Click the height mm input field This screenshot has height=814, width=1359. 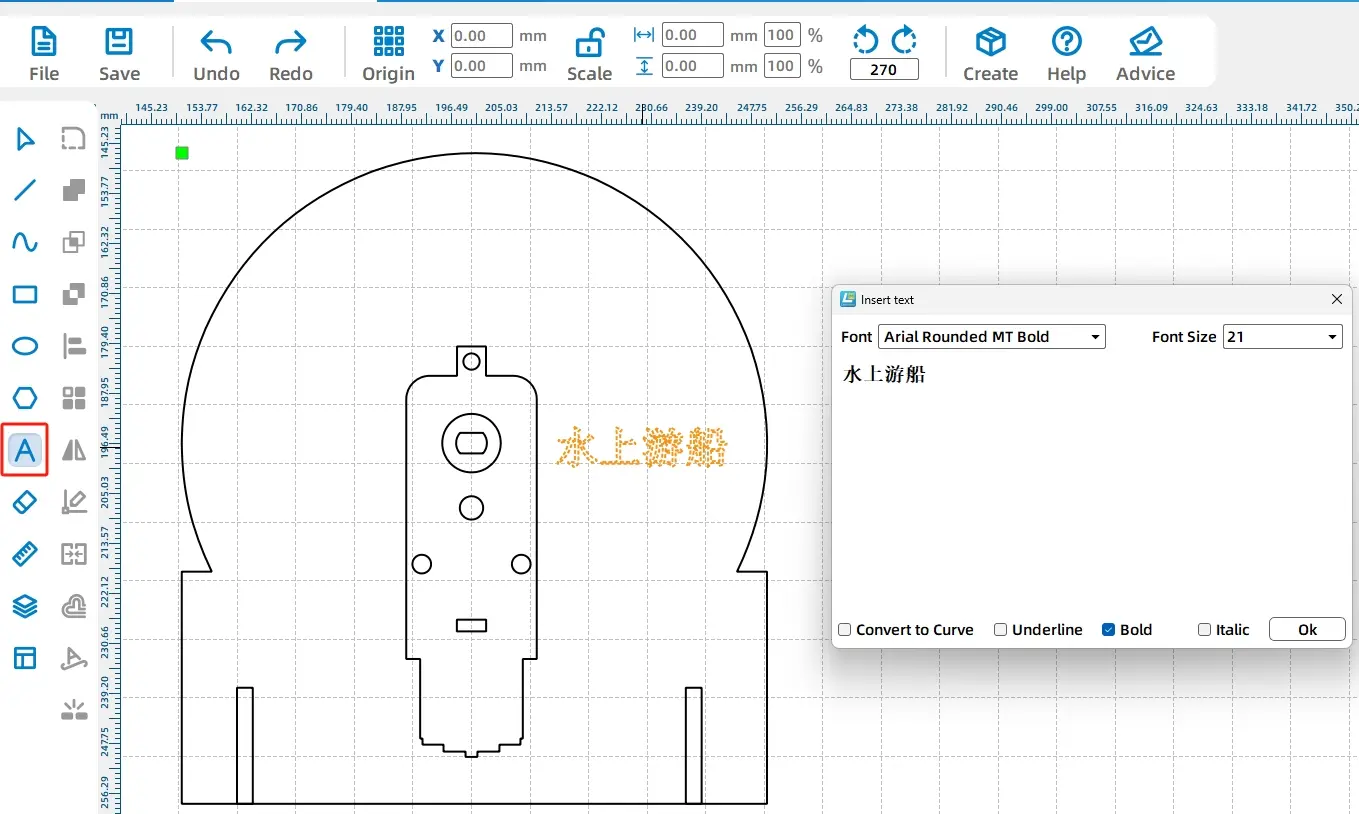click(x=692, y=66)
